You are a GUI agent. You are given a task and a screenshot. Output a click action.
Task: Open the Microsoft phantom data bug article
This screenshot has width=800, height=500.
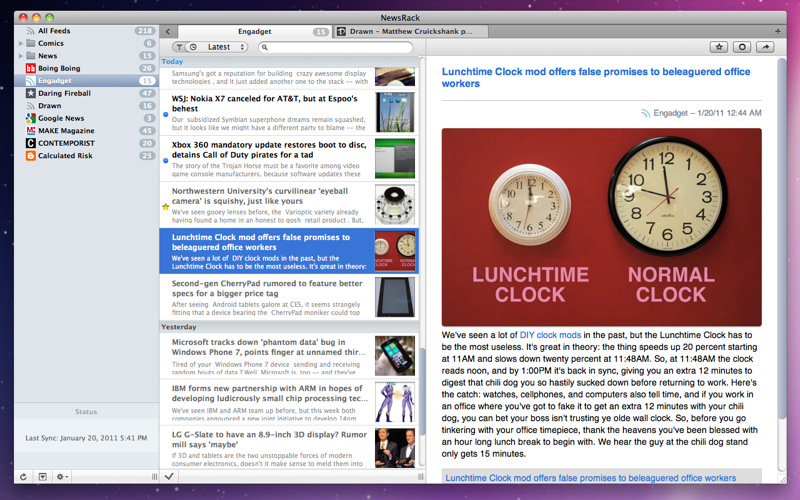point(289,356)
